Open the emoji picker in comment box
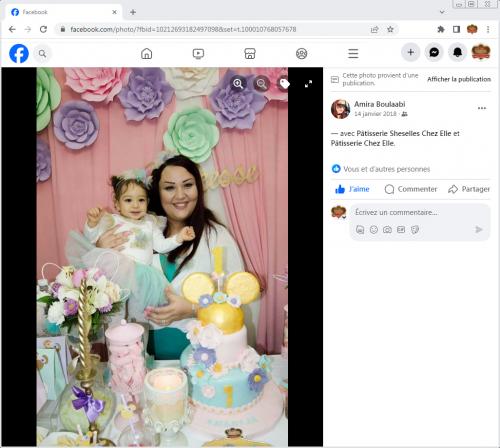Viewport: 500px width, 448px height. click(374, 229)
